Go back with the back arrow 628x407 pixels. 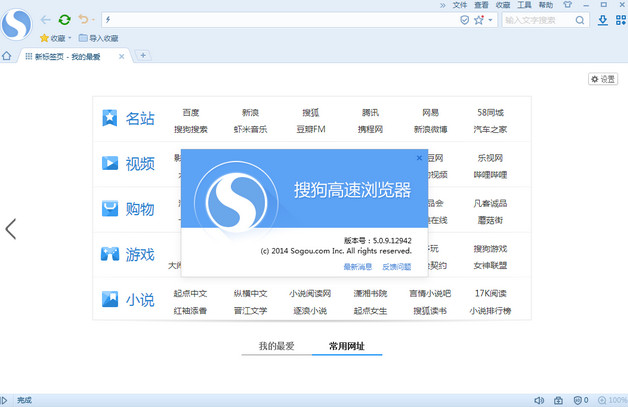[x=46, y=19]
